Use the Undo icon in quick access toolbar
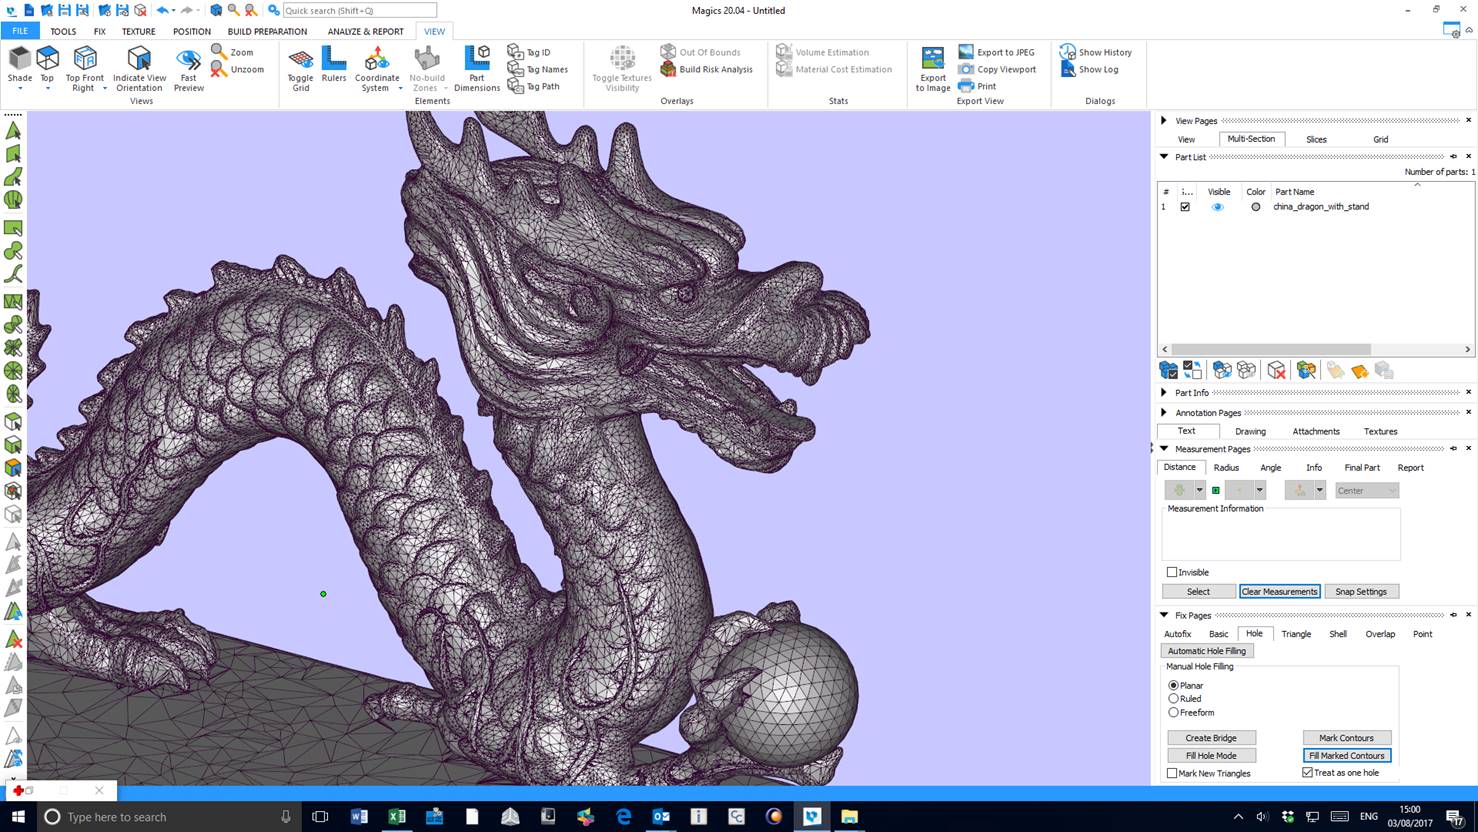The image size is (1478, 832). click(x=163, y=9)
